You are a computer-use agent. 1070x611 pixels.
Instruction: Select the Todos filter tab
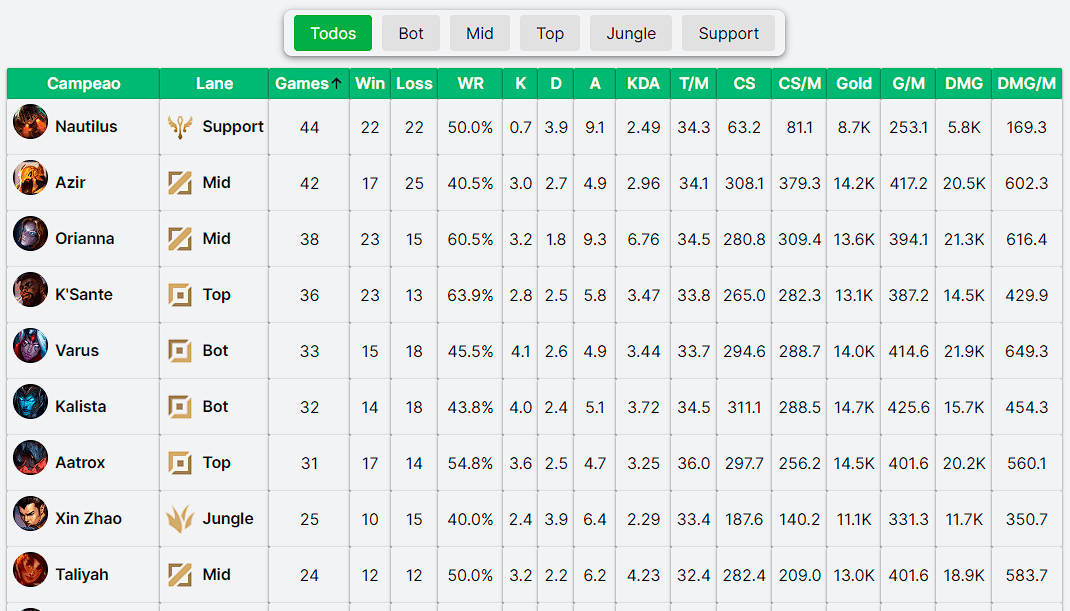point(333,33)
